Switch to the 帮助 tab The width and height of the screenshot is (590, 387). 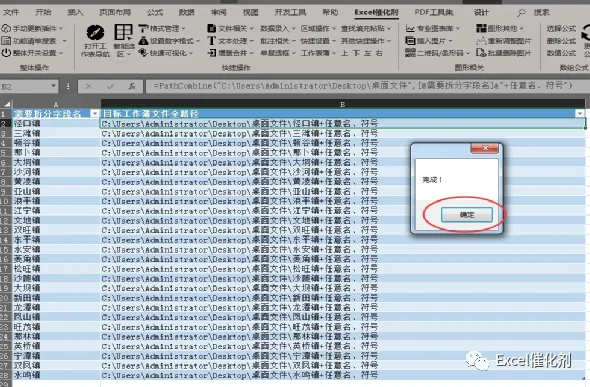click(330, 12)
